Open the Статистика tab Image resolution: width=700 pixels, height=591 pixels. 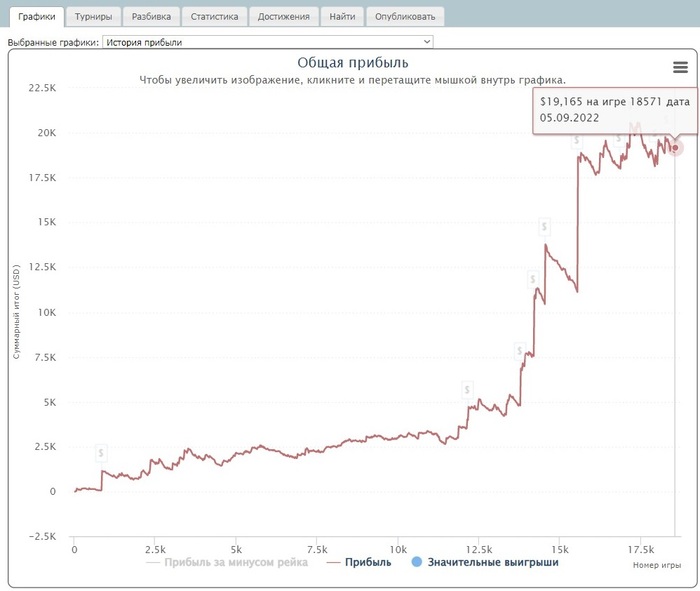pos(214,17)
